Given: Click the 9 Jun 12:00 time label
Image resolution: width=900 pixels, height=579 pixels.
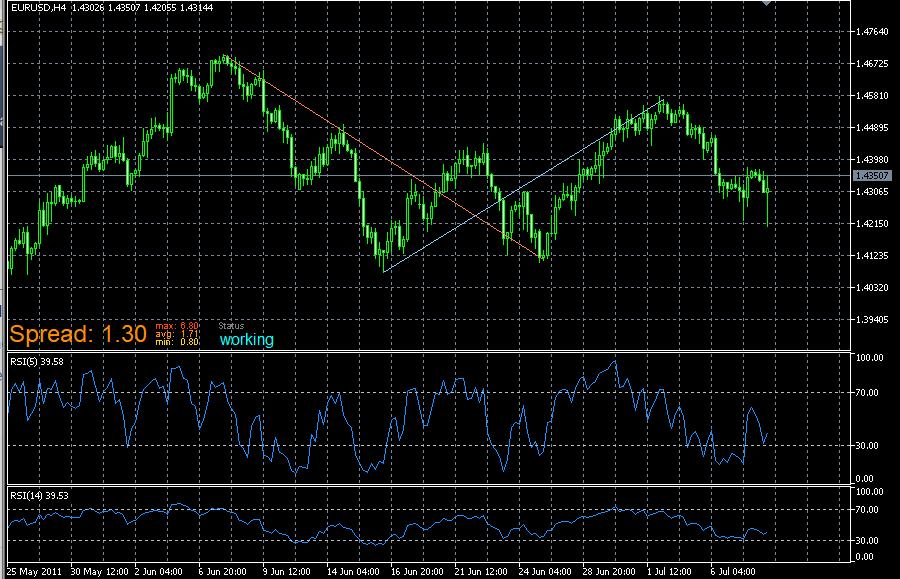Looking at the screenshot, I should point(286,572).
